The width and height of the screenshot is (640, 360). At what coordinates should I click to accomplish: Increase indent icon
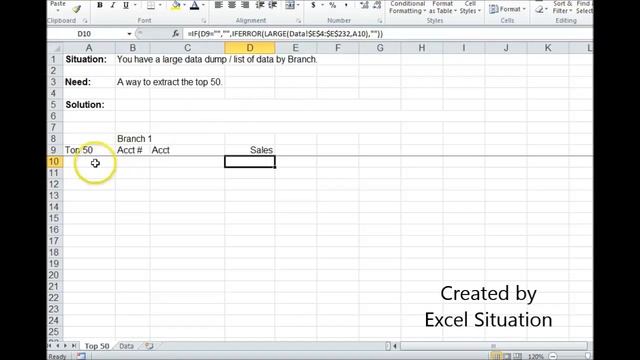[273, 5]
